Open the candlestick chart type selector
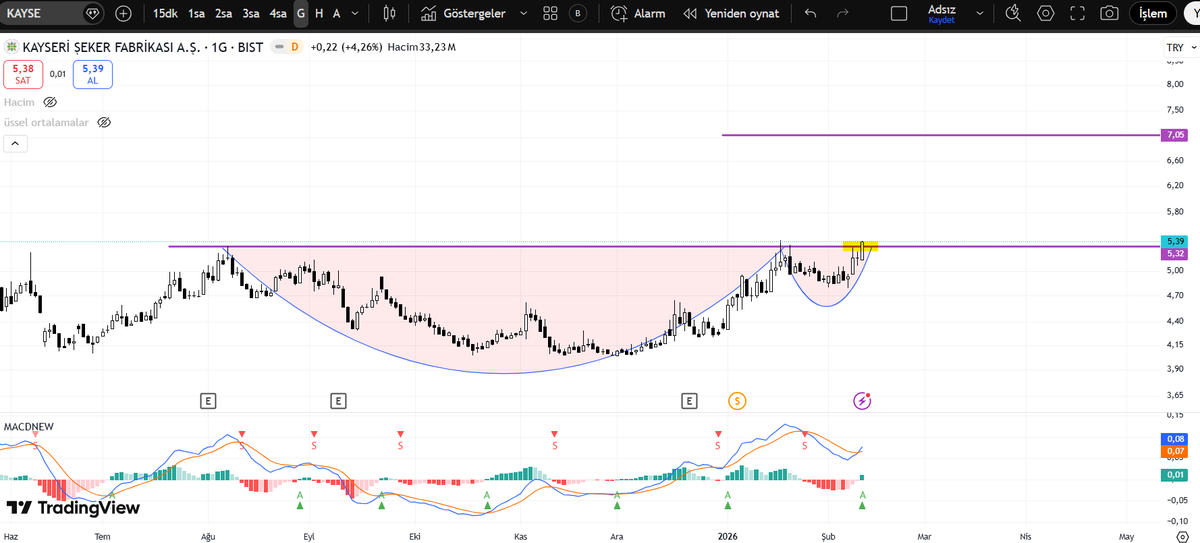1200x543 pixels. [391, 14]
